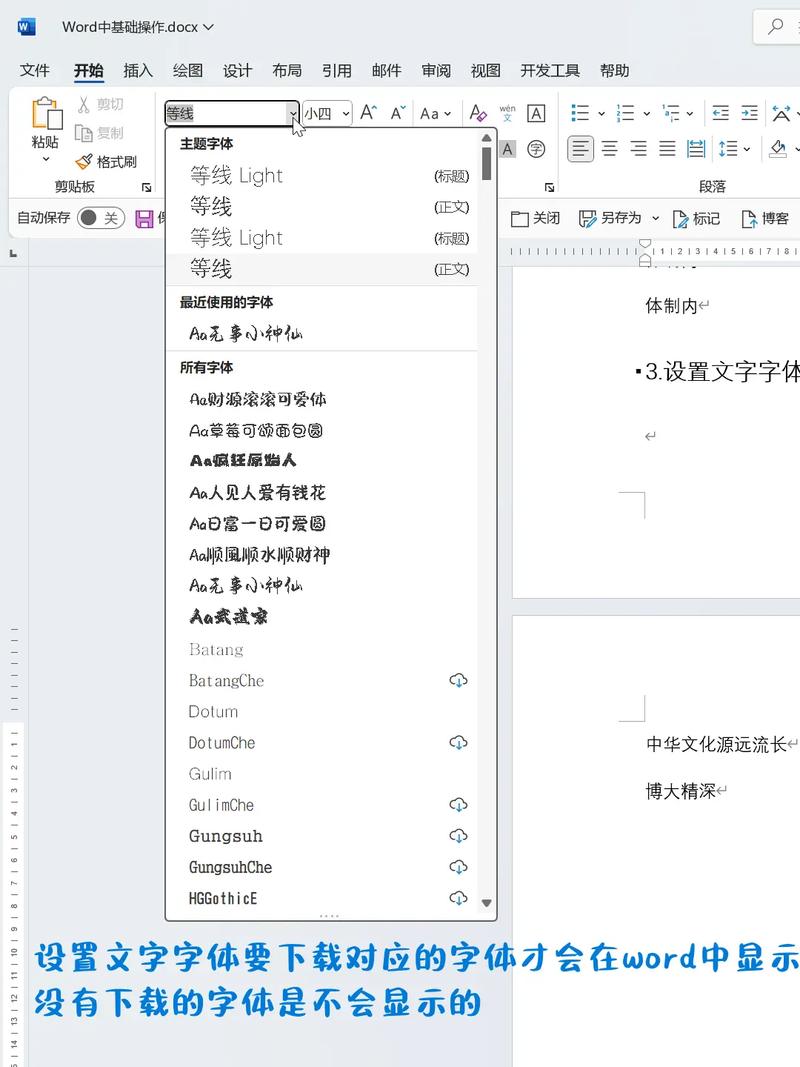
Task: Select the Format Painter tool
Action: click(112, 162)
